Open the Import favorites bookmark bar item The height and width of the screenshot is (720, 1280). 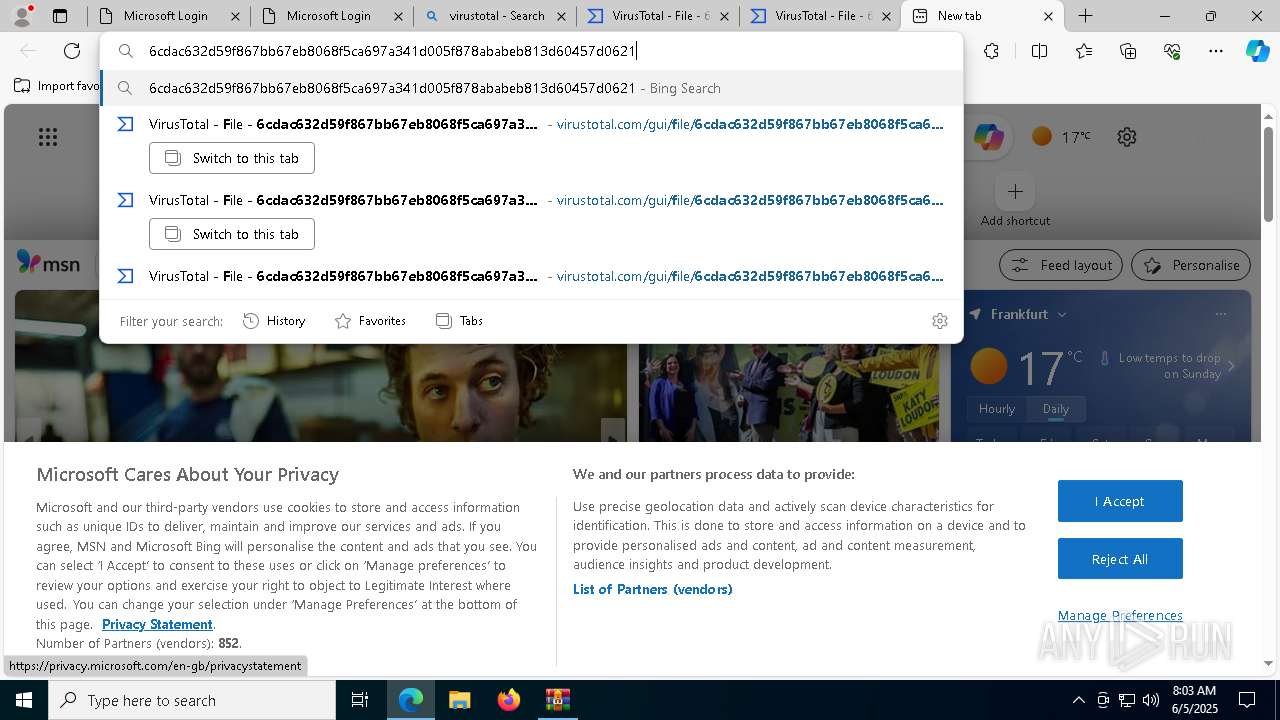click(x=56, y=86)
